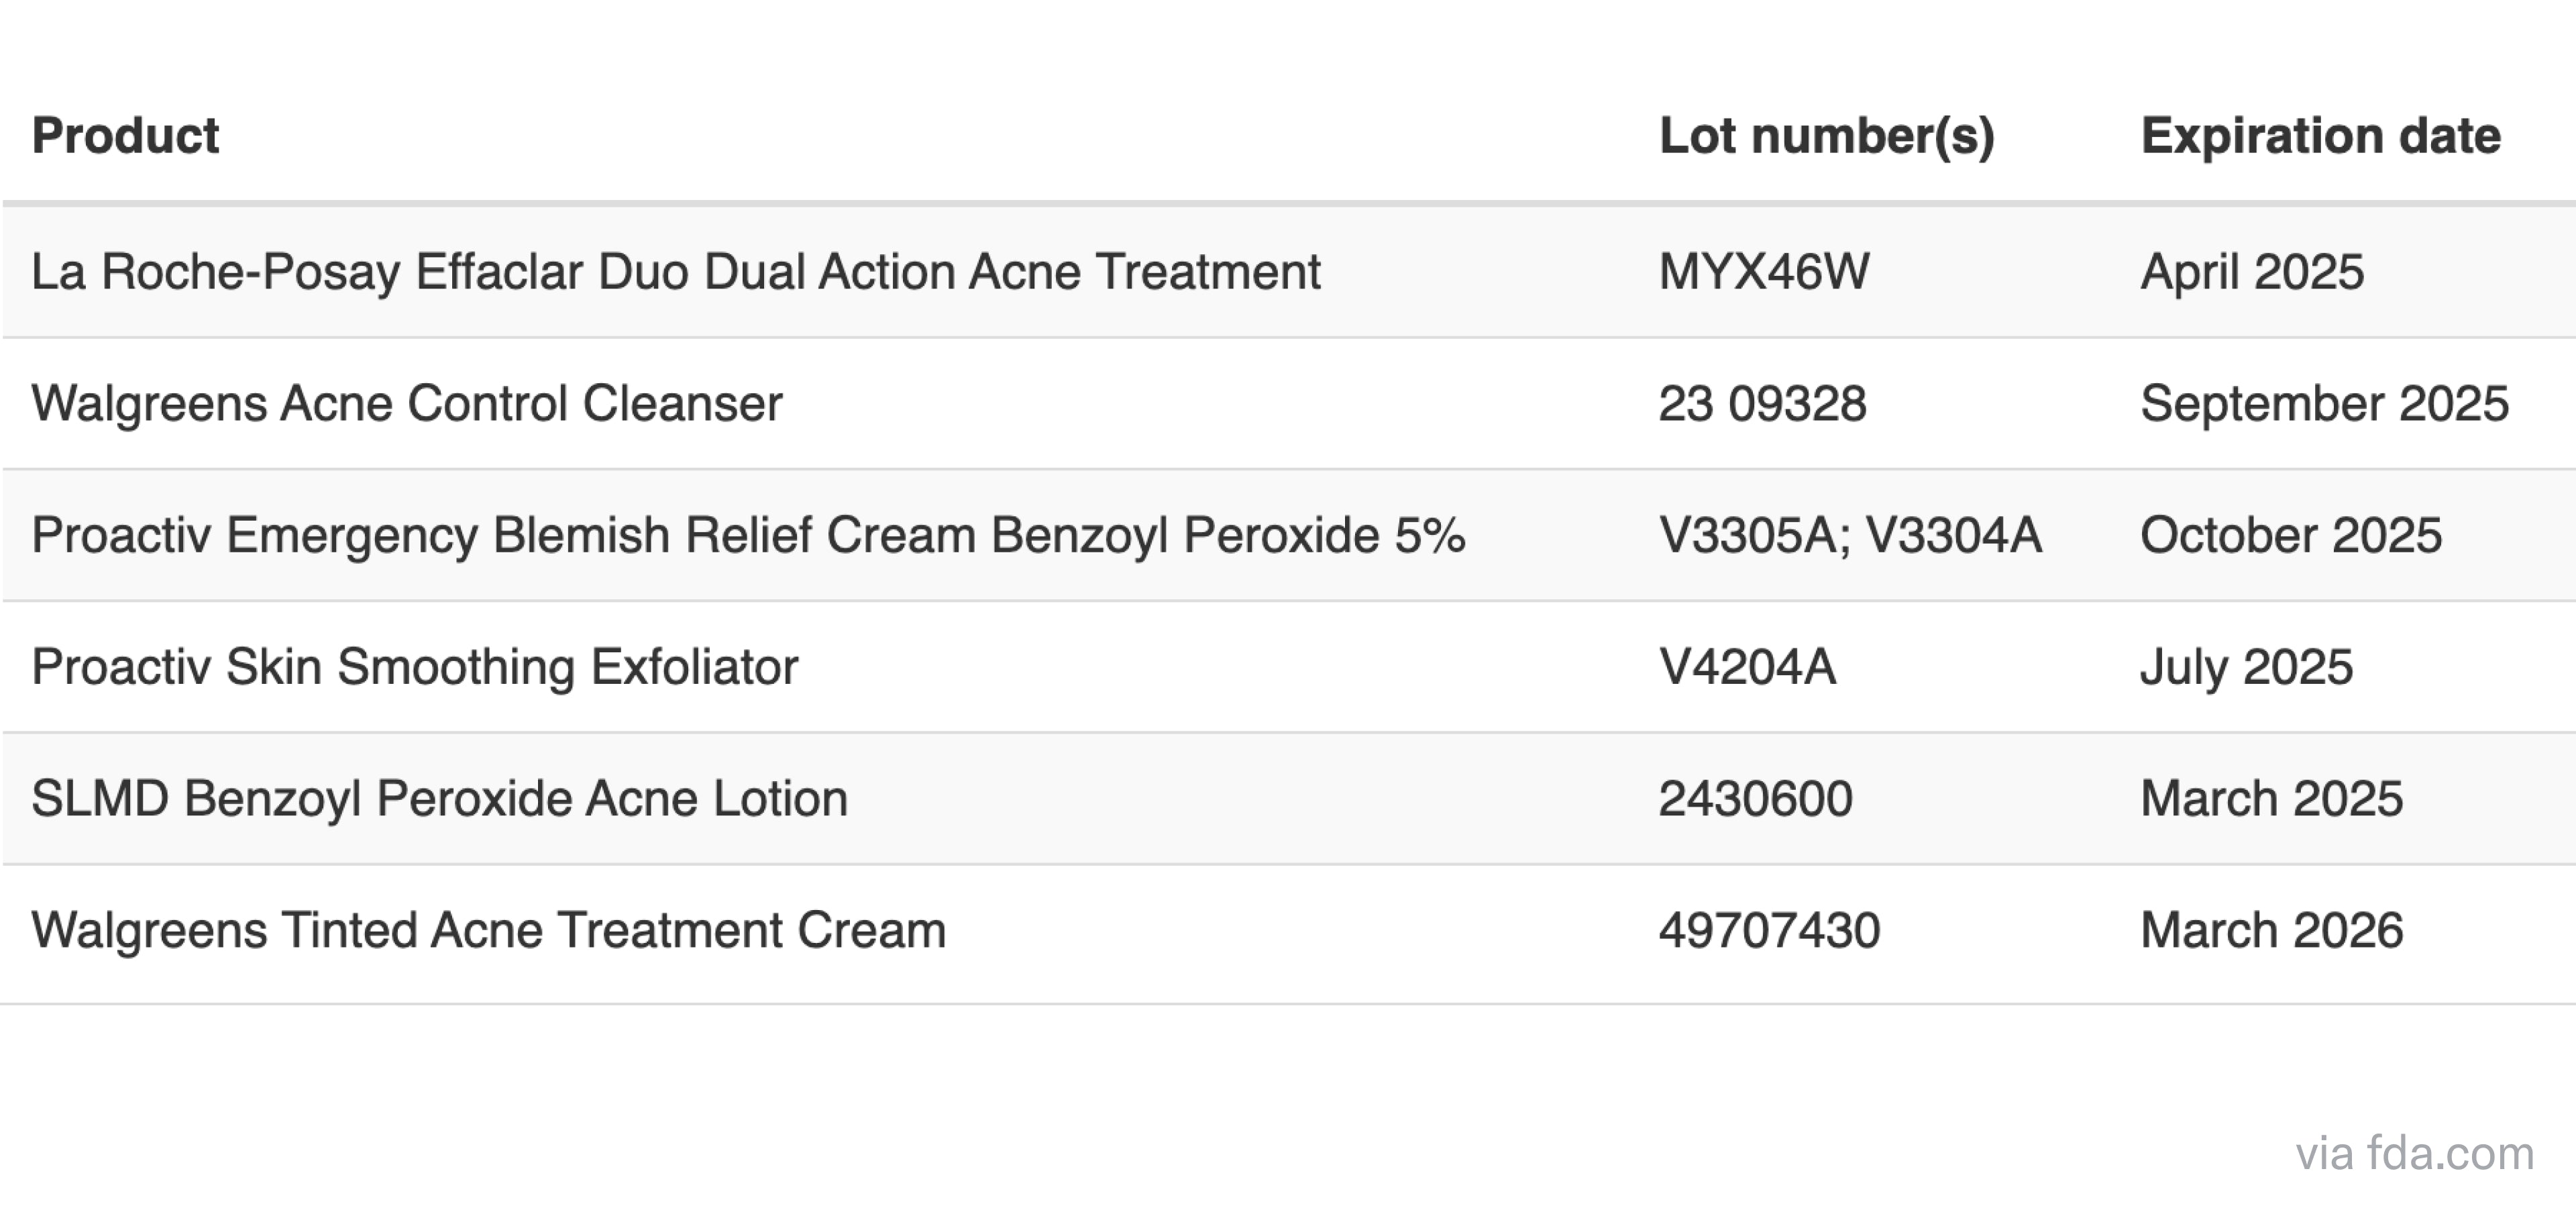Click the via fda.com source credit
2576x1208 pixels.
click(x=2414, y=1154)
